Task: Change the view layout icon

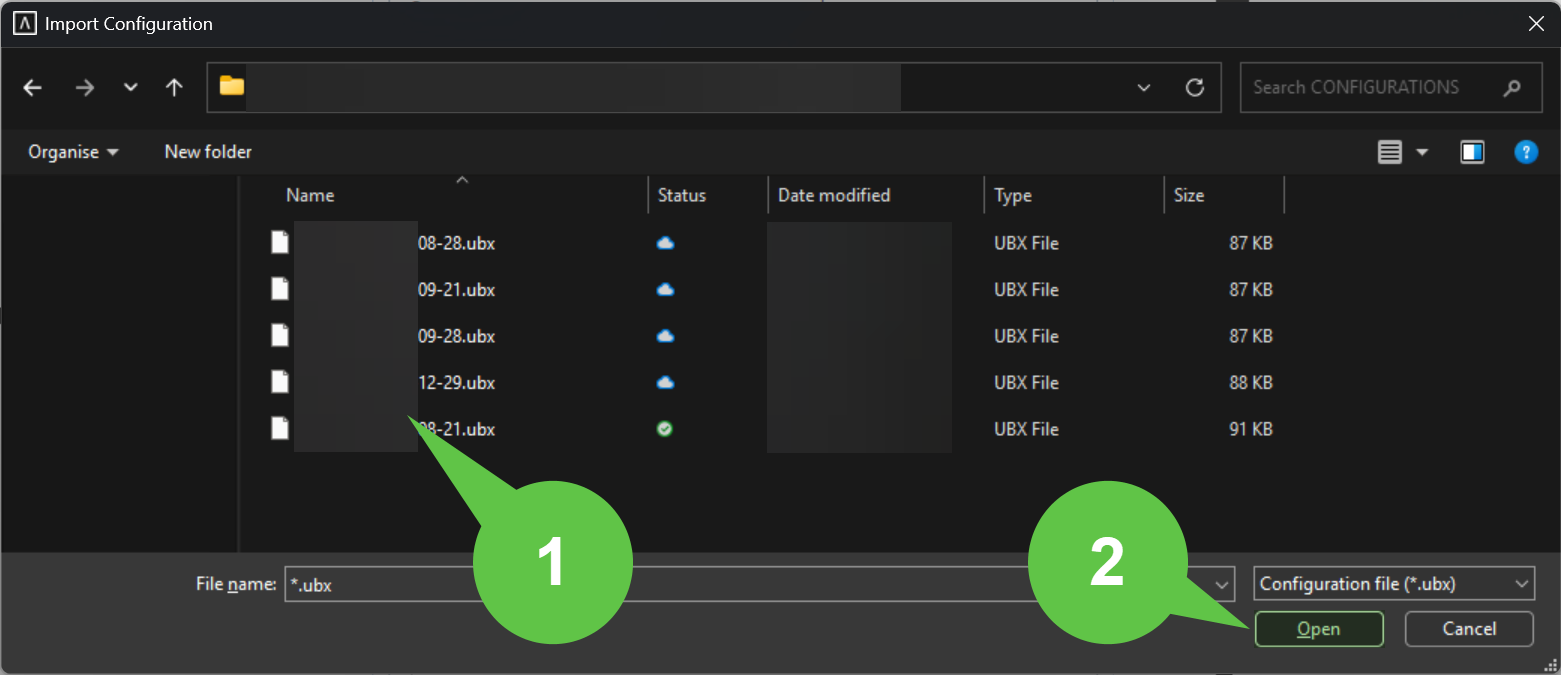Action: tap(1390, 152)
